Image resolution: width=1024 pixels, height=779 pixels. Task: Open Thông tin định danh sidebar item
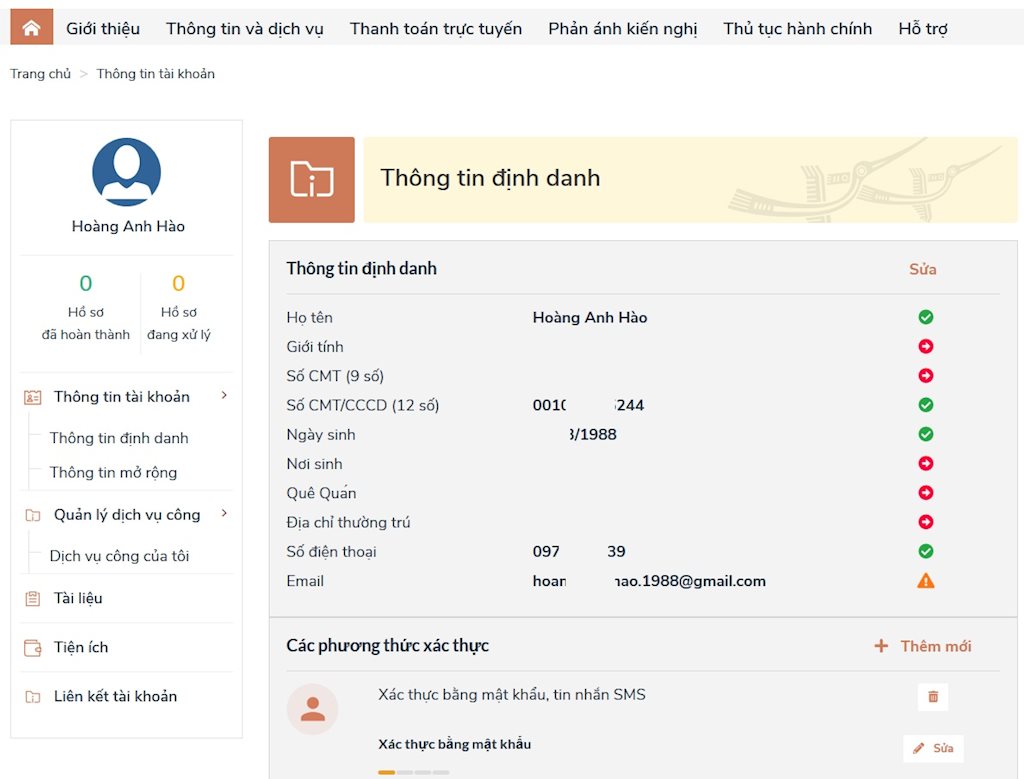click(x=119, y=438)
